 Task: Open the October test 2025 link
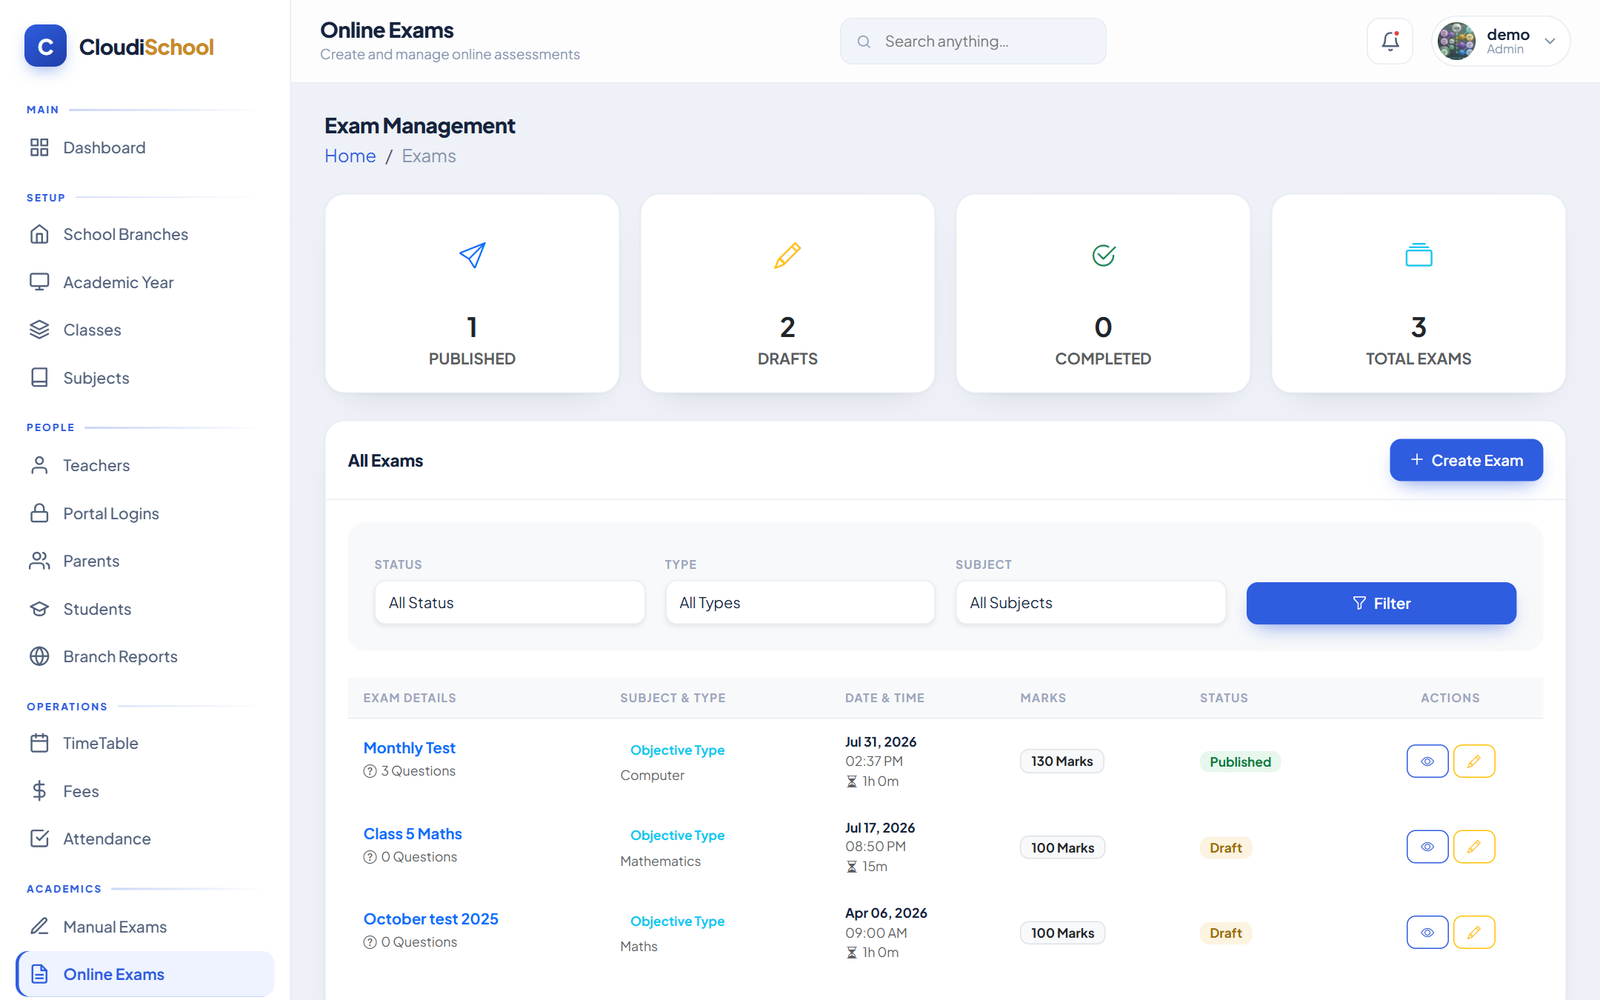[431, 919]
